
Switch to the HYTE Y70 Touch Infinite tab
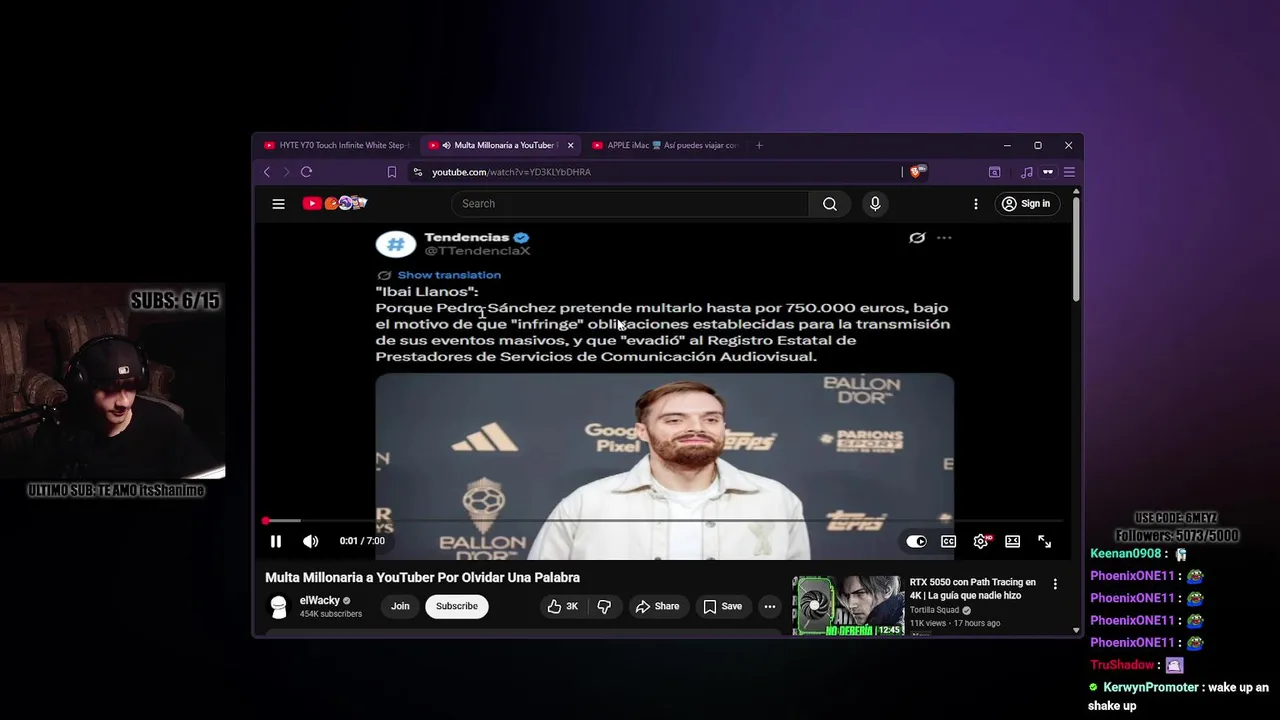coord(334,145)
